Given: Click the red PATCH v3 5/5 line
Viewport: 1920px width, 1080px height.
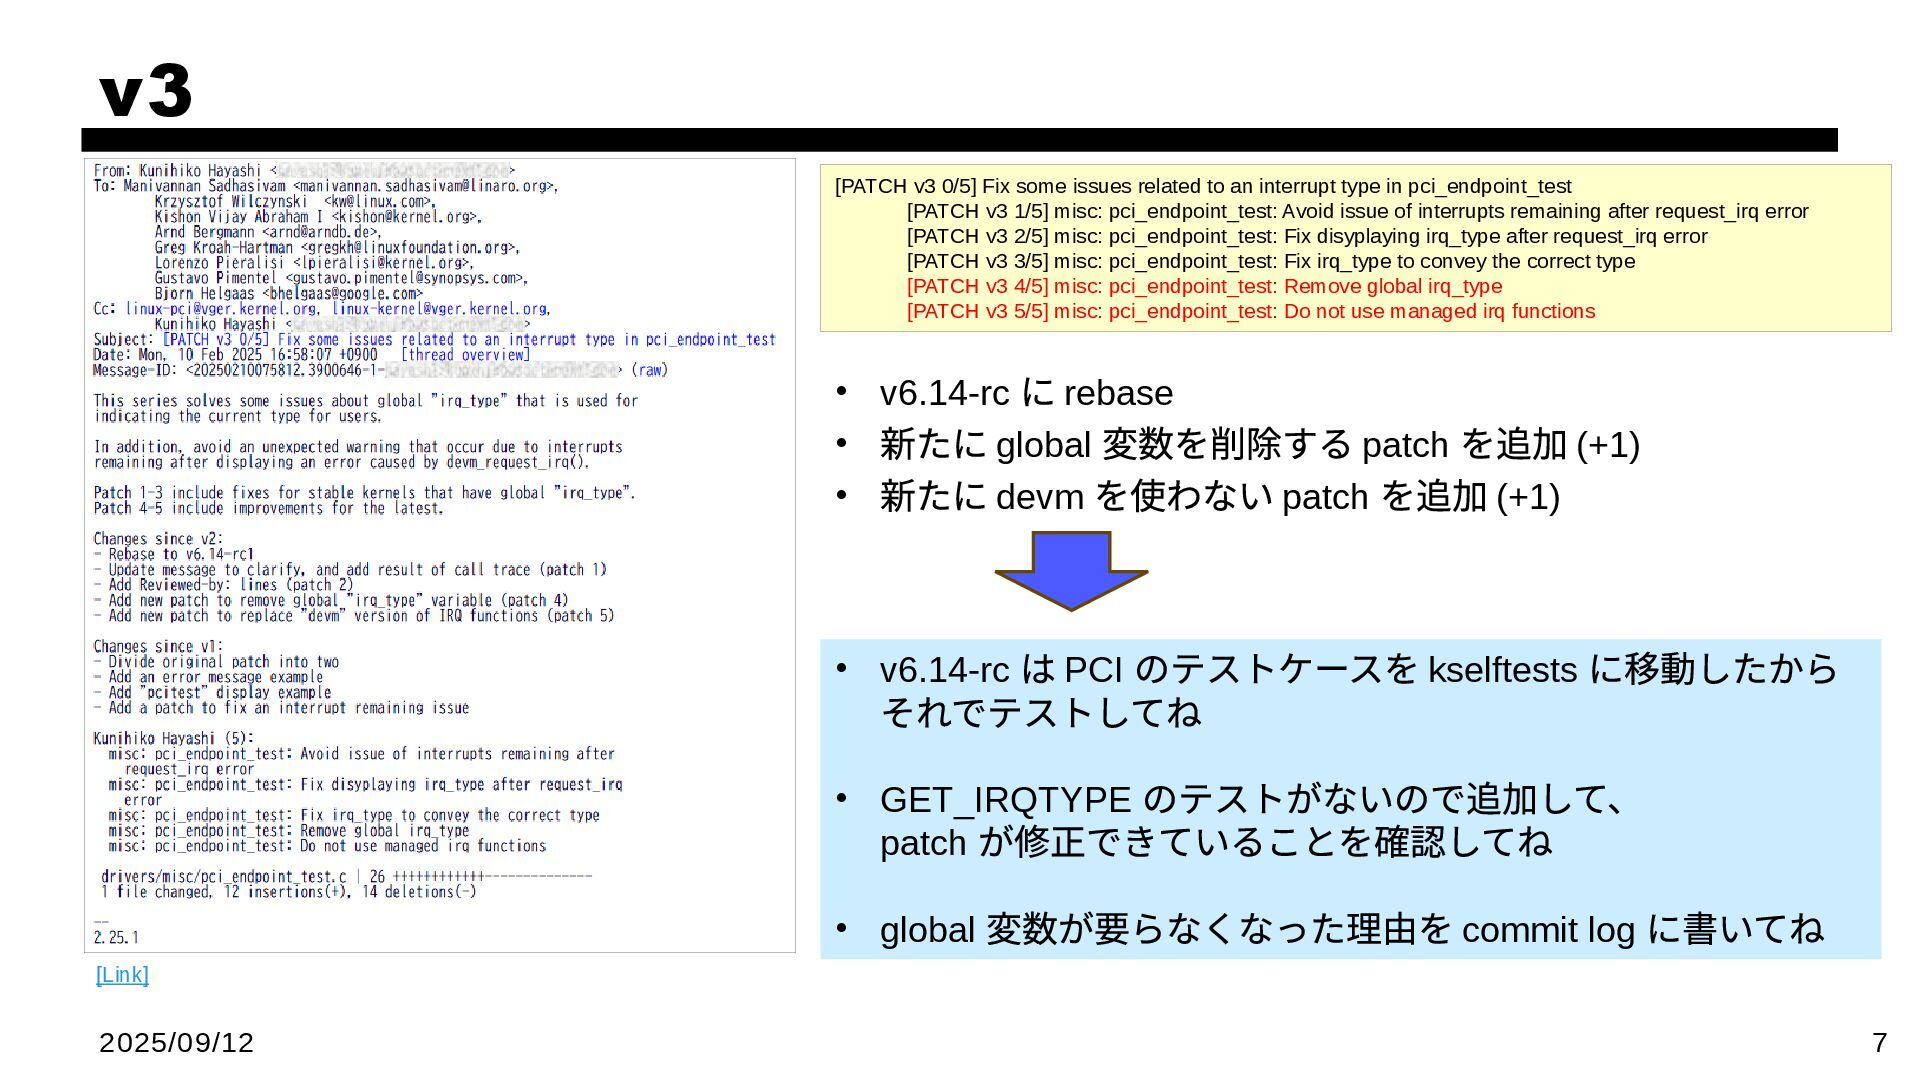Looking at the screenshot, I should [x=1250, y=312].
